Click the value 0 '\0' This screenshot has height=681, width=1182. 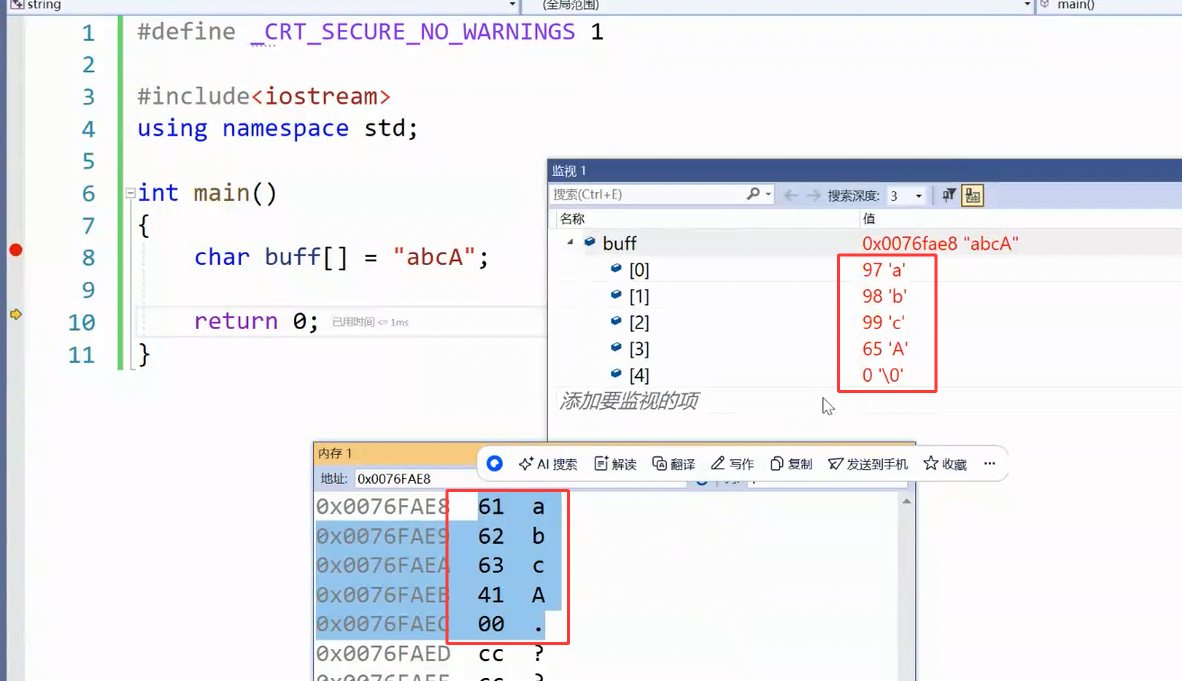(883, 376)
